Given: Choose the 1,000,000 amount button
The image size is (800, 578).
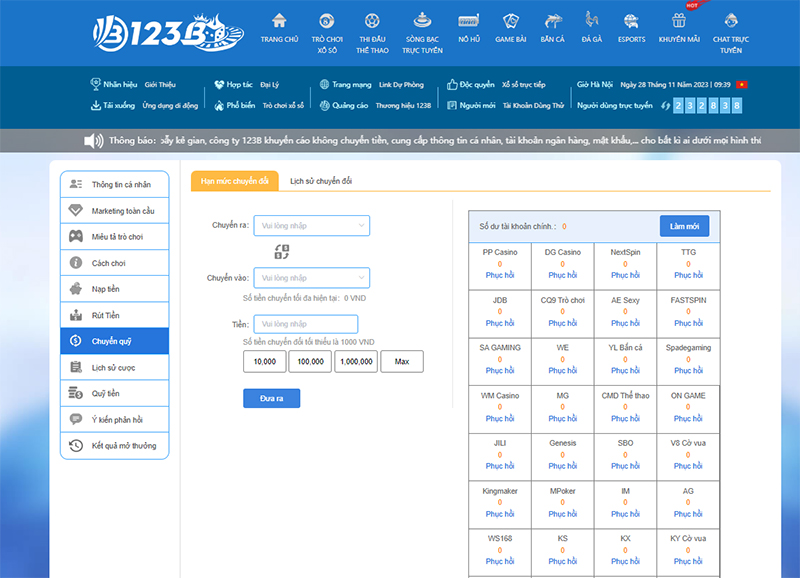Looking at the screenshot, I should point(356,361).
